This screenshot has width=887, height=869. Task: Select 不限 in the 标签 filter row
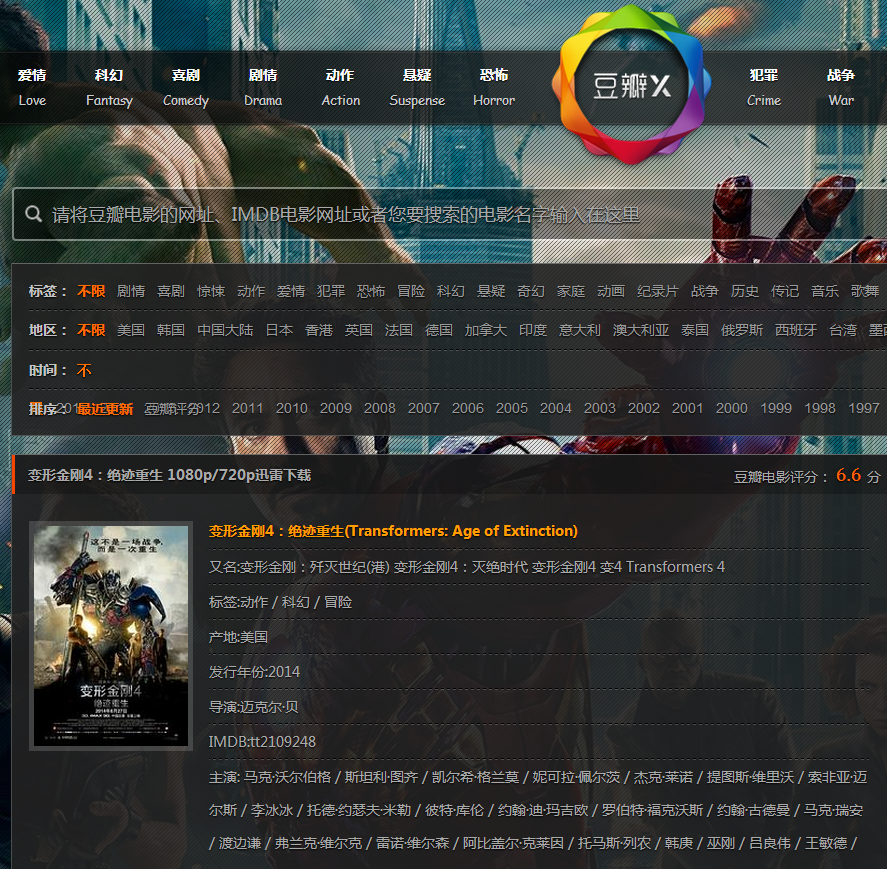(91, 291)
